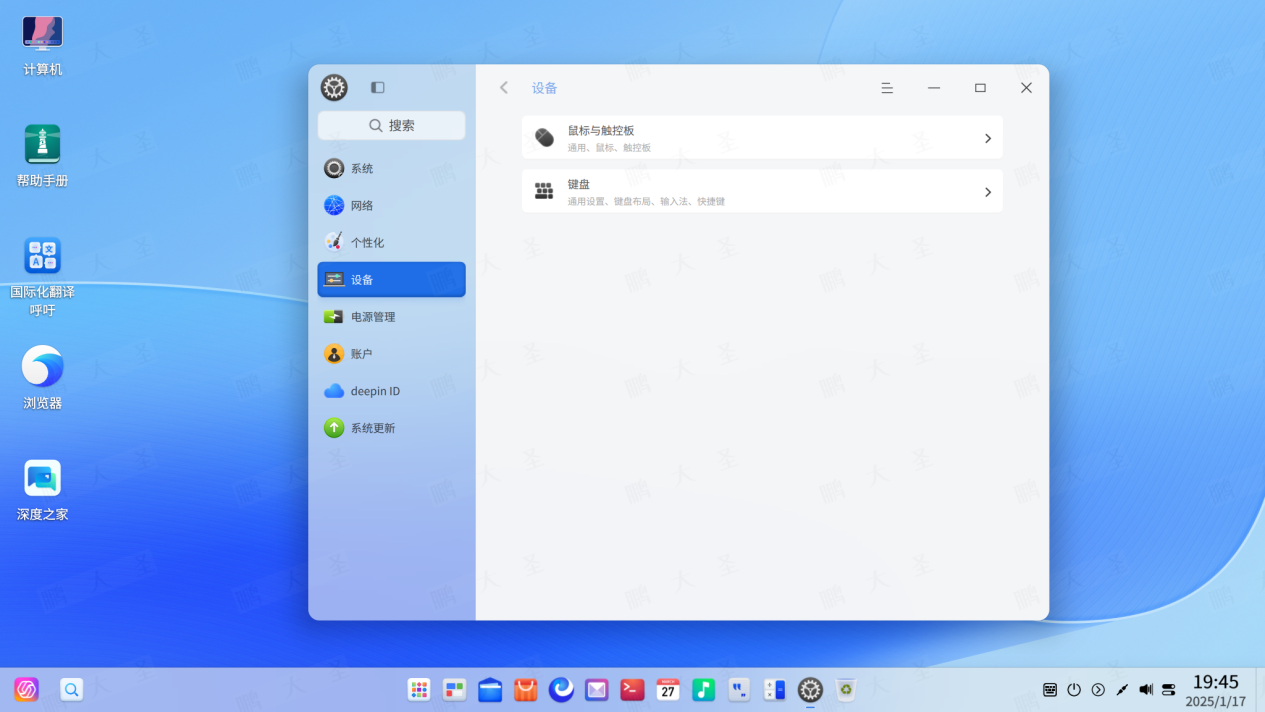Launch the app store from the dock

point(526,689)
